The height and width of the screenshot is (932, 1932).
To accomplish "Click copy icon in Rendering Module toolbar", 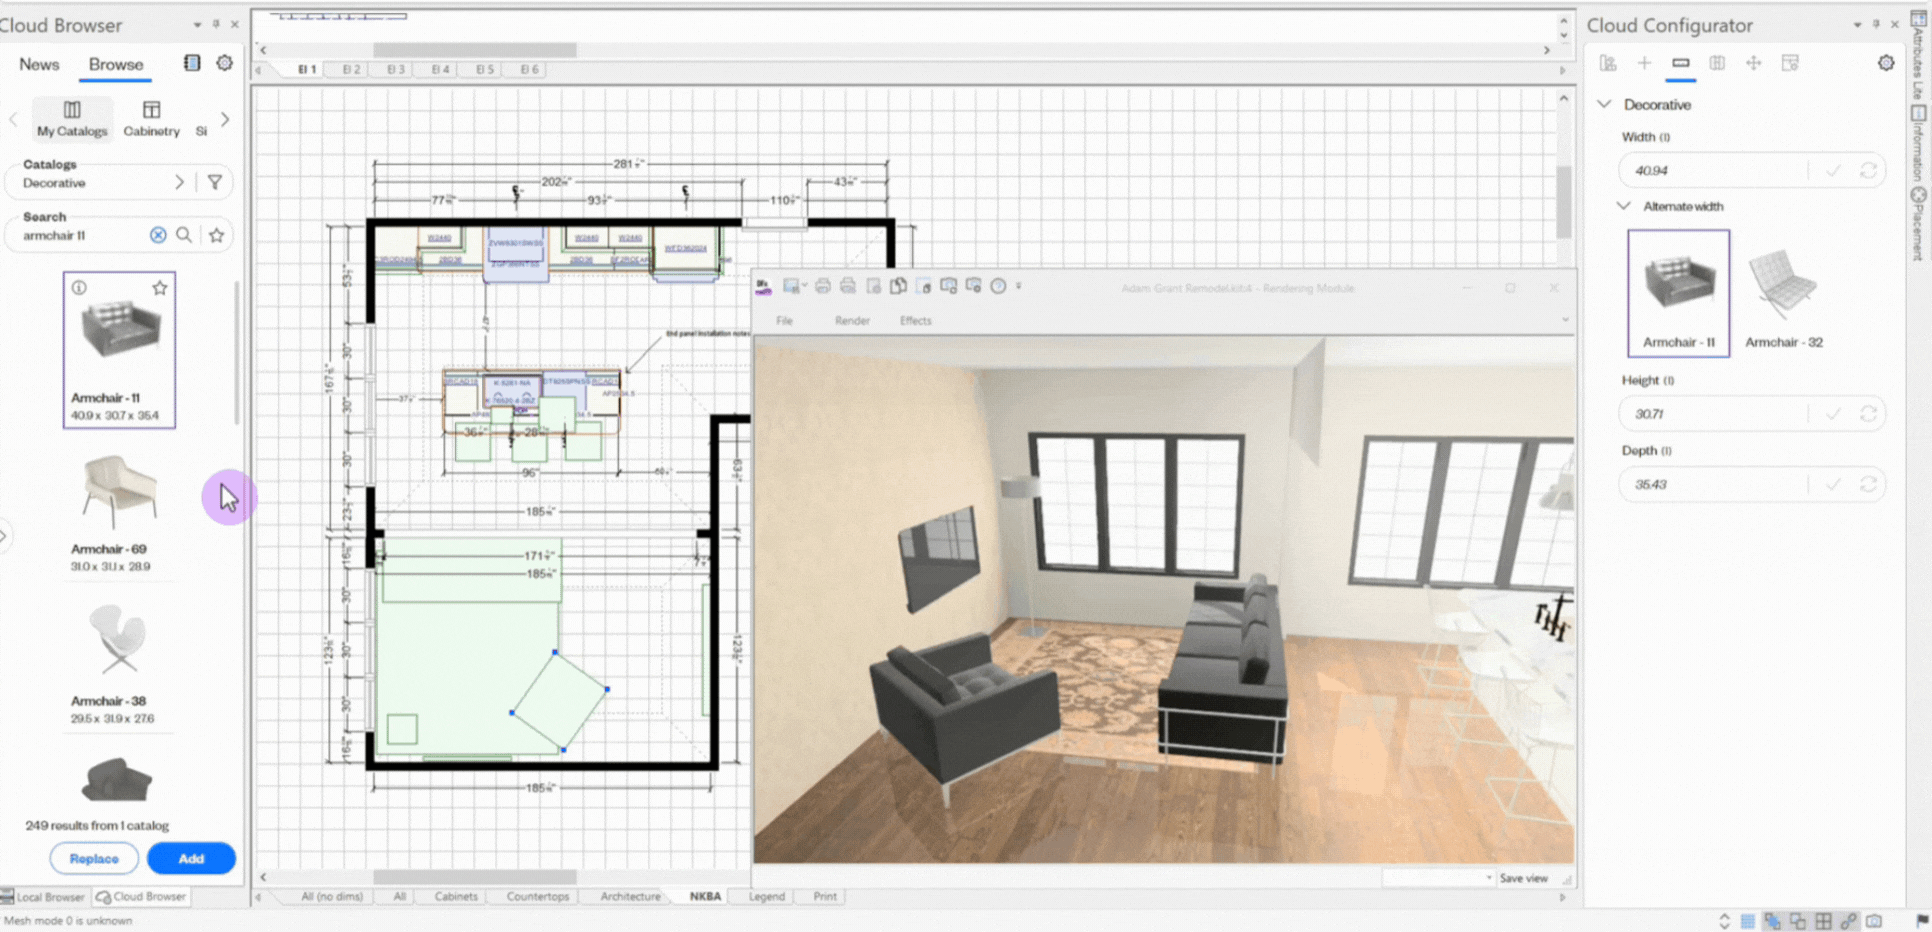I will click(x=898, y=287).
